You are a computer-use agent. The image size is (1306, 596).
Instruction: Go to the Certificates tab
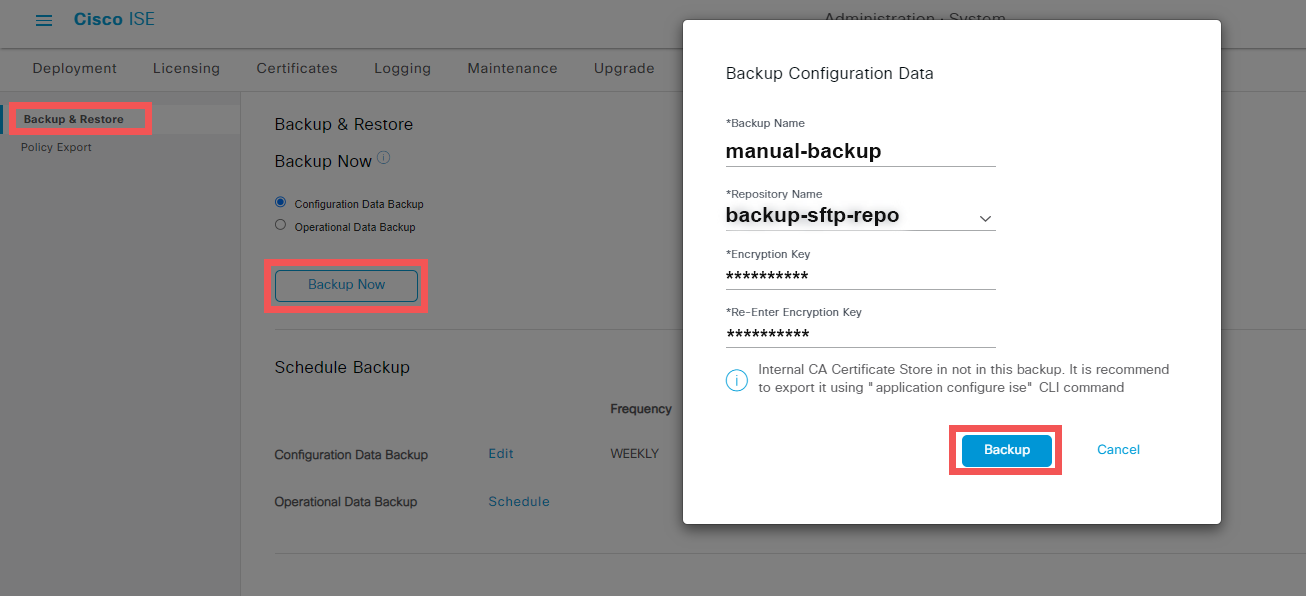297,69
